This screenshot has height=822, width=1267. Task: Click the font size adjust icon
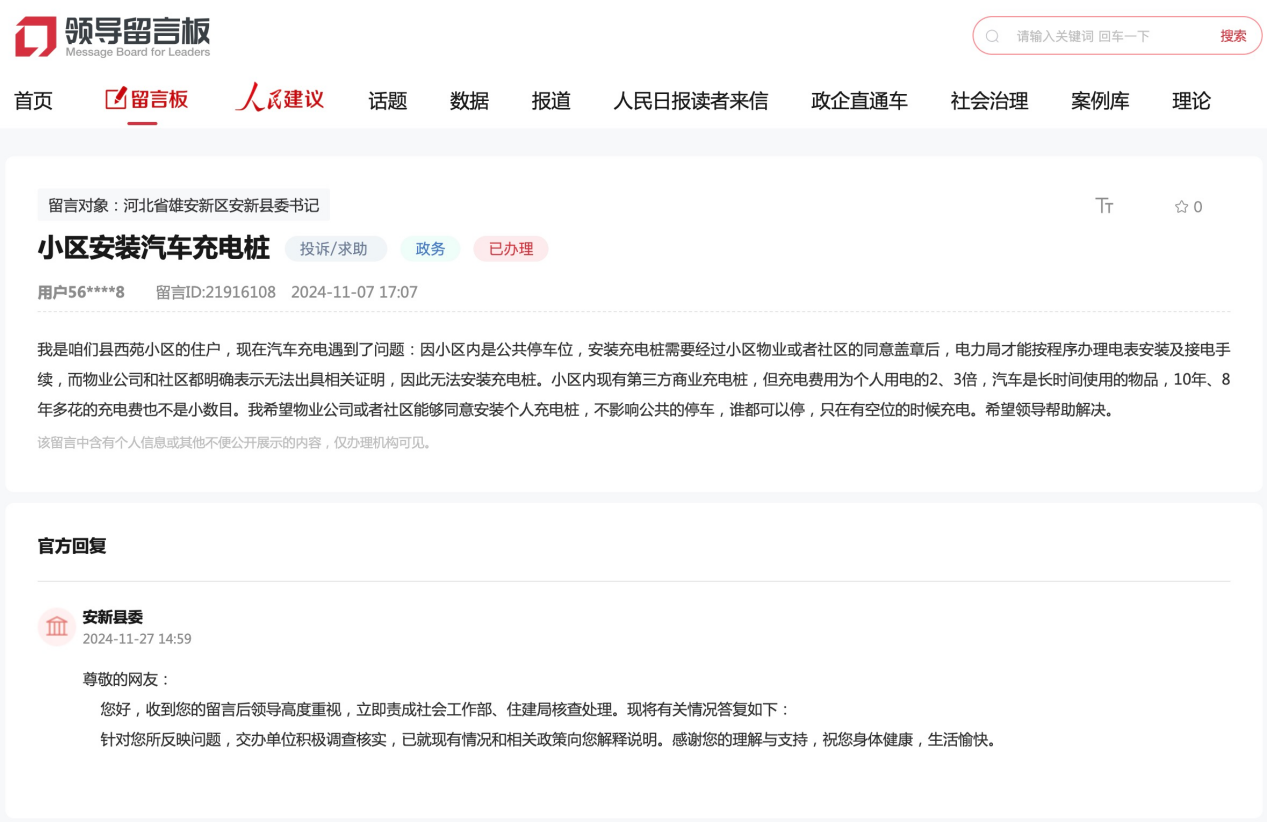click(1104, 206)
